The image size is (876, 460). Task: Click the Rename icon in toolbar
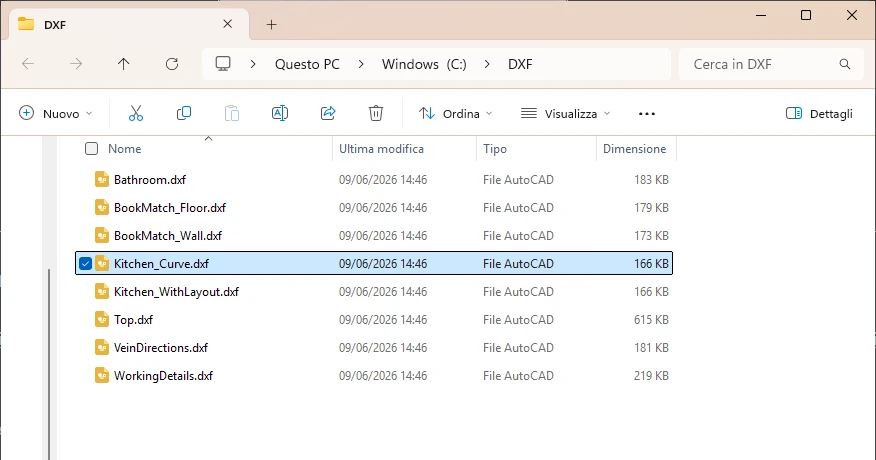point(280,113)
